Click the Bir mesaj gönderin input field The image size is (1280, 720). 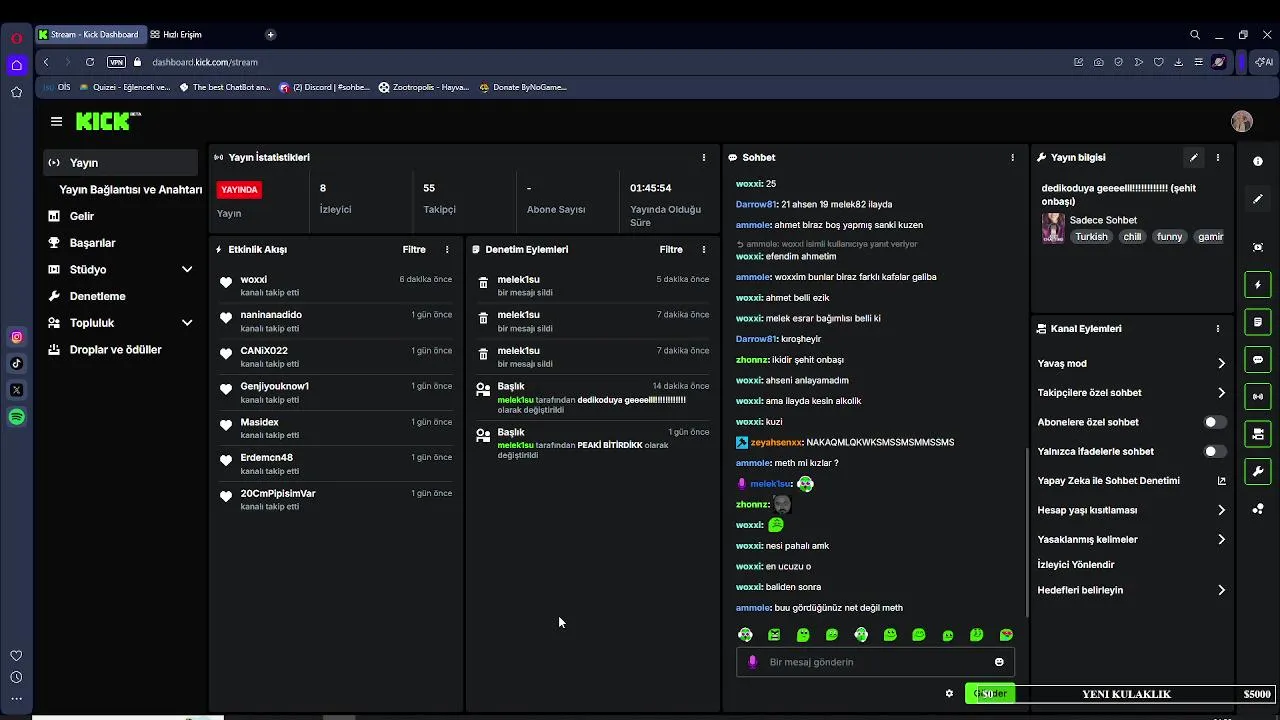coord(875,662)
